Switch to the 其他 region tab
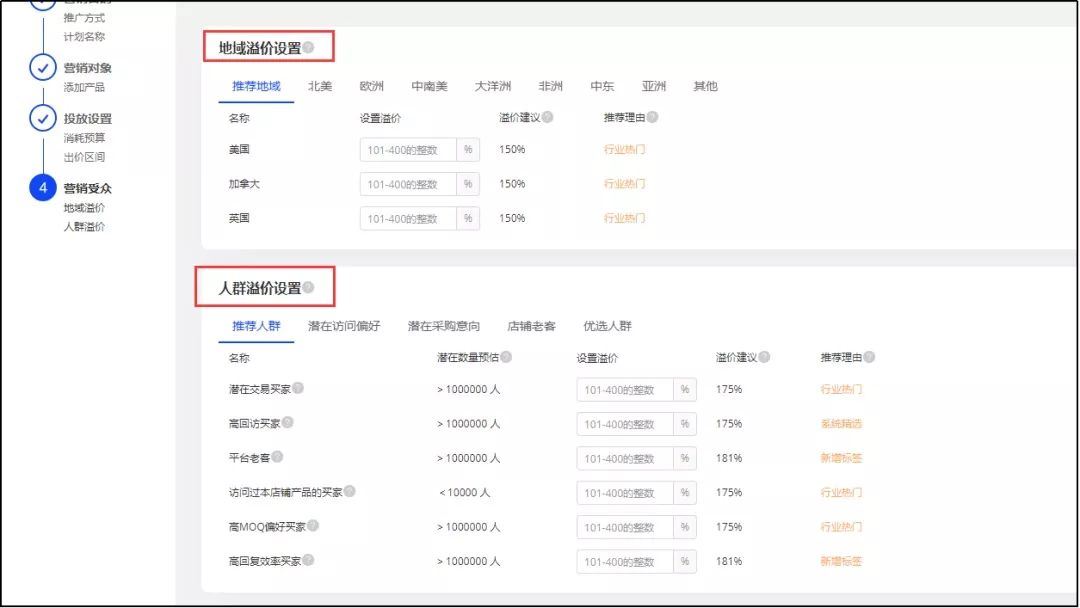The image size is (1080, 608). 705,86
